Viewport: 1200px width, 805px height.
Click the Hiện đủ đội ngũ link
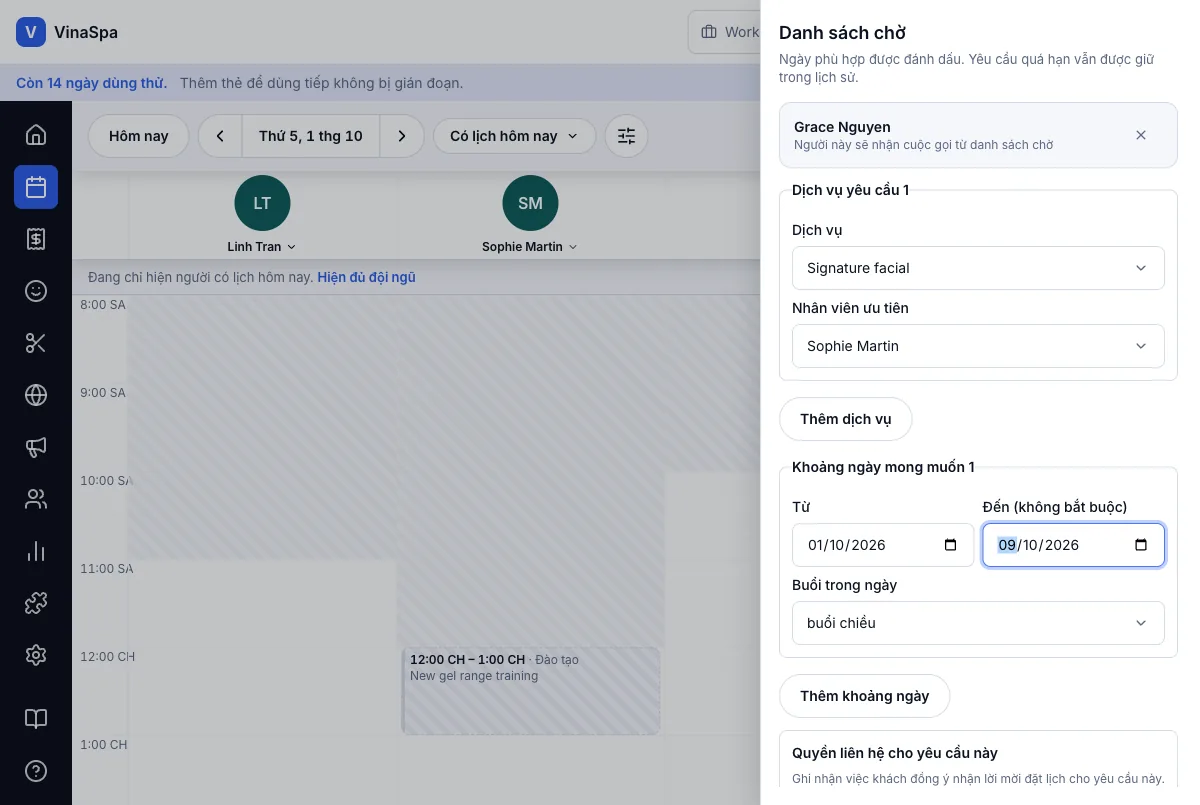366,277
